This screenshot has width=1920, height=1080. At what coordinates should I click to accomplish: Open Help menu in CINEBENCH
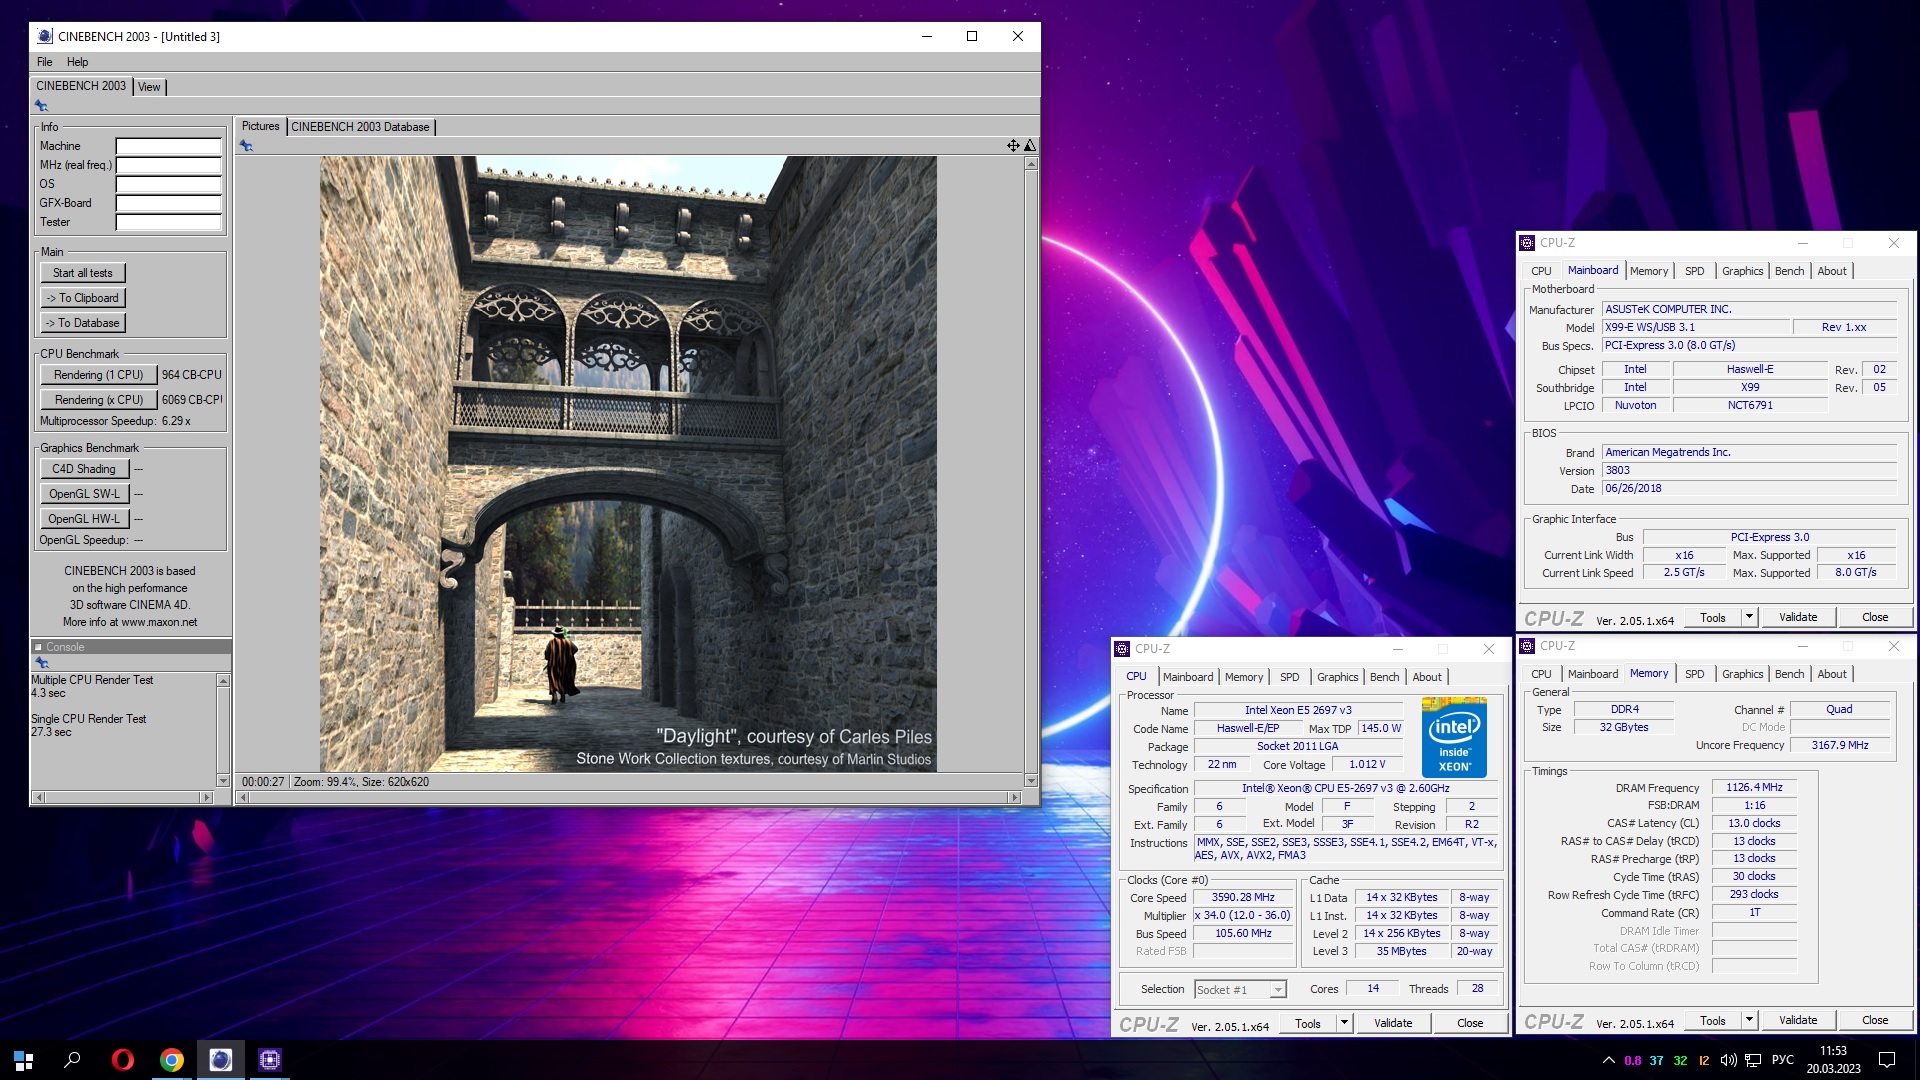click(x=77, y=62)
